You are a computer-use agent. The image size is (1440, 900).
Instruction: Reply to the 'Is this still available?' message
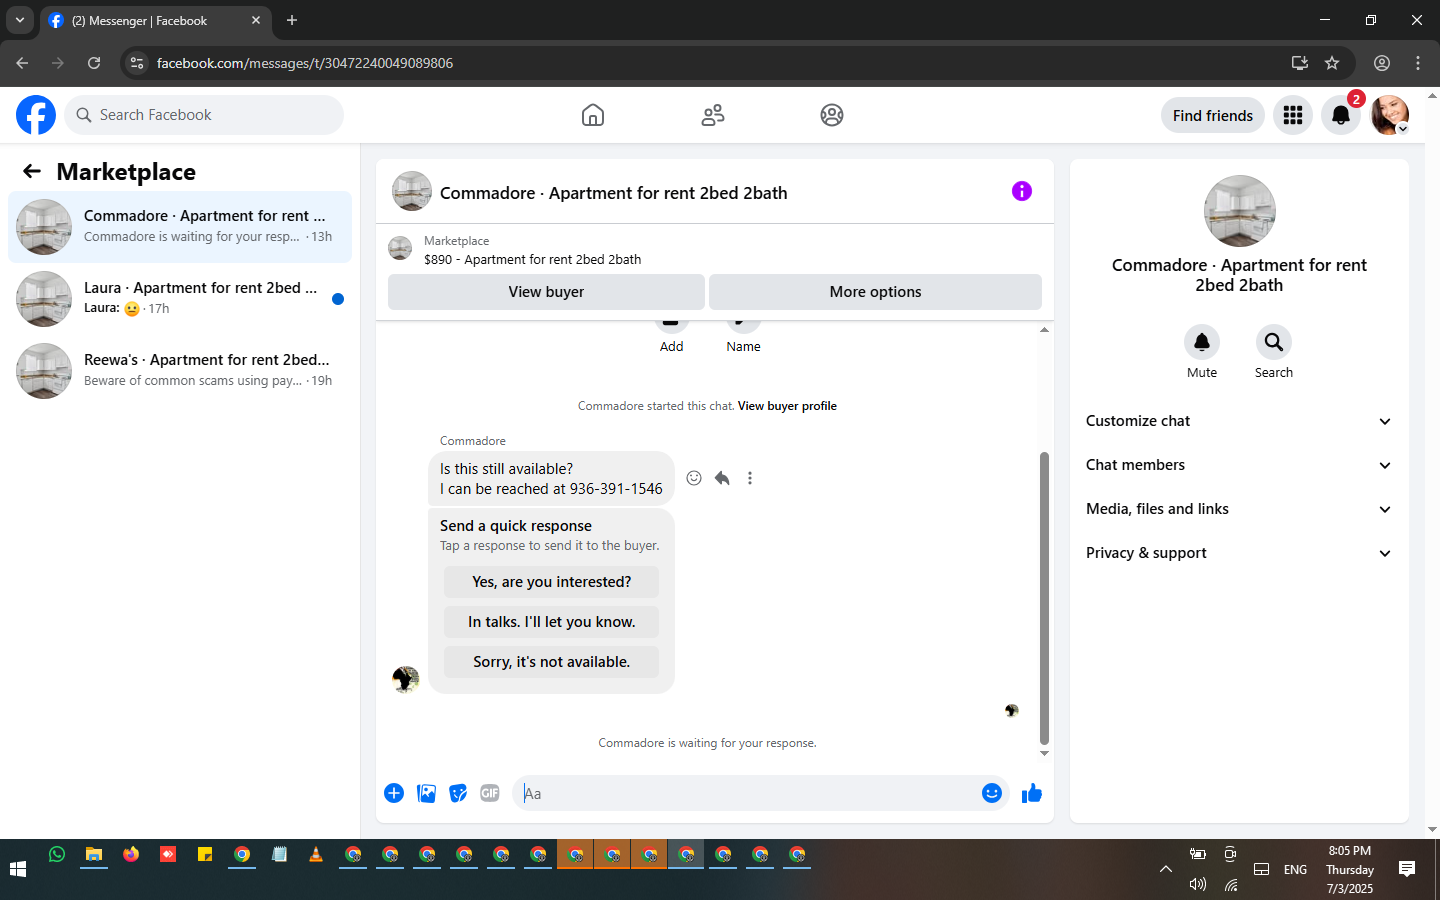(x=722, y=478)
